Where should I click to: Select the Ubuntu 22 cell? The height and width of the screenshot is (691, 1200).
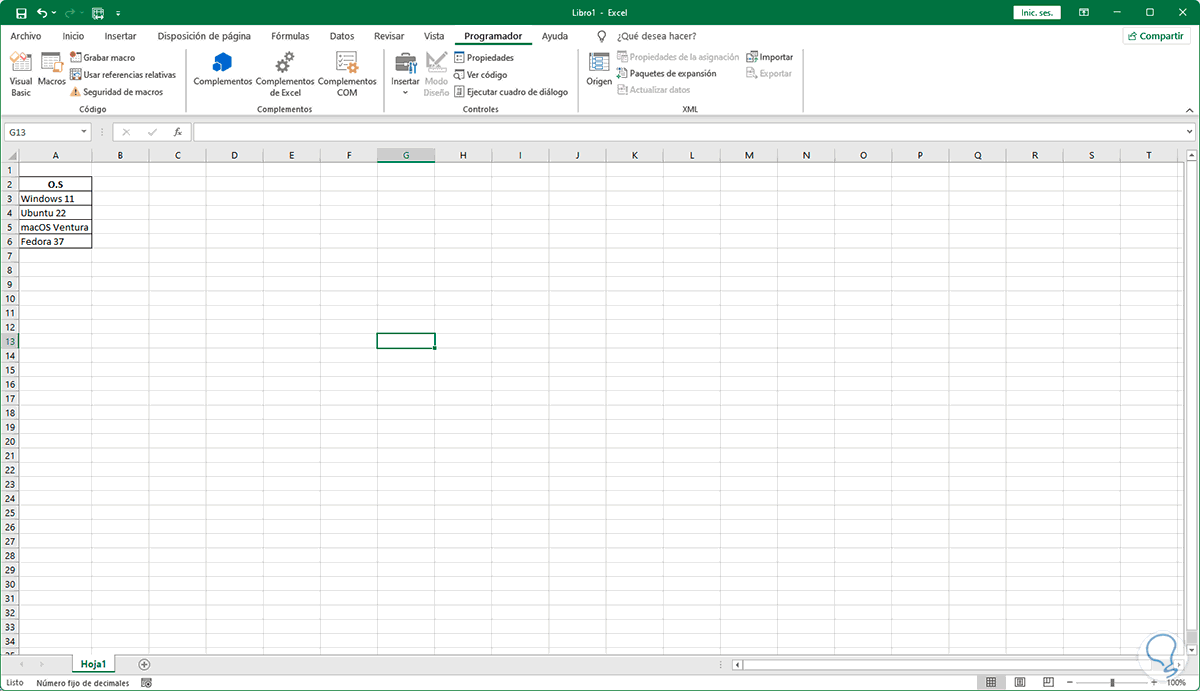(55, 213)
